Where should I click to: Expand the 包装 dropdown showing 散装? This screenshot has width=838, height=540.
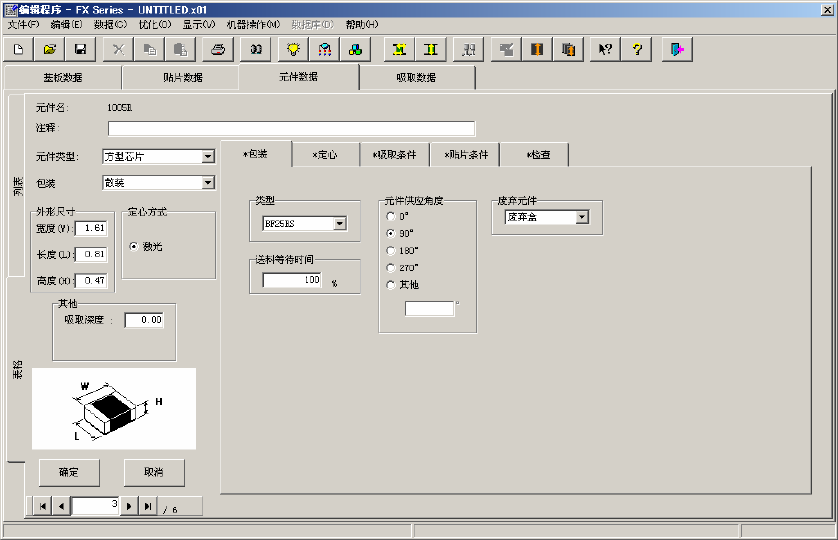(208, 183)
